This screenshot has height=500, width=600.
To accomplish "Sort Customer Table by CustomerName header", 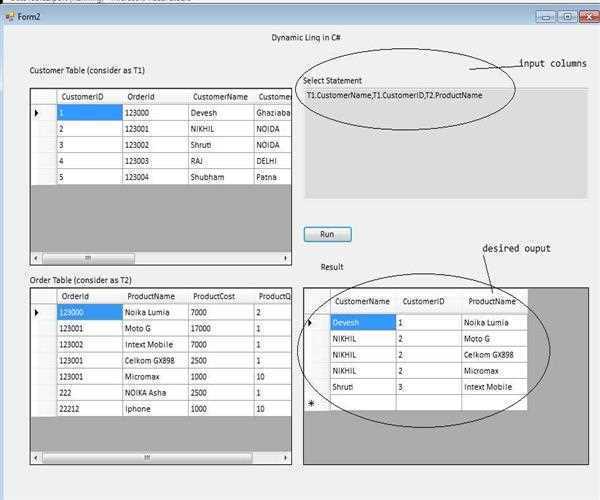I will point(220,97).
